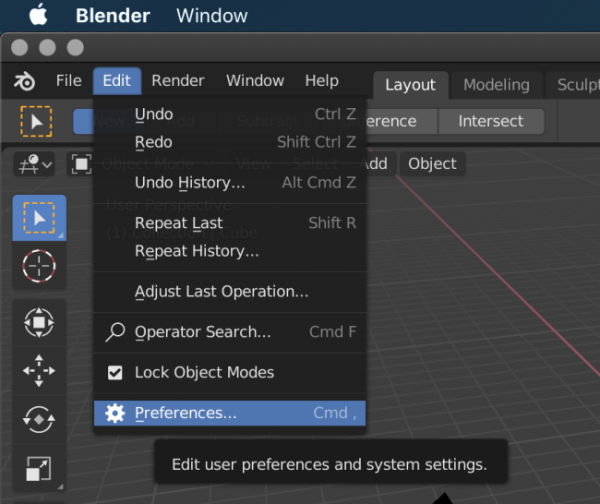This screenshot has height=504, width=600.
Task: Switch to the Modeling workspace tab
Action: tap(496, 85)
